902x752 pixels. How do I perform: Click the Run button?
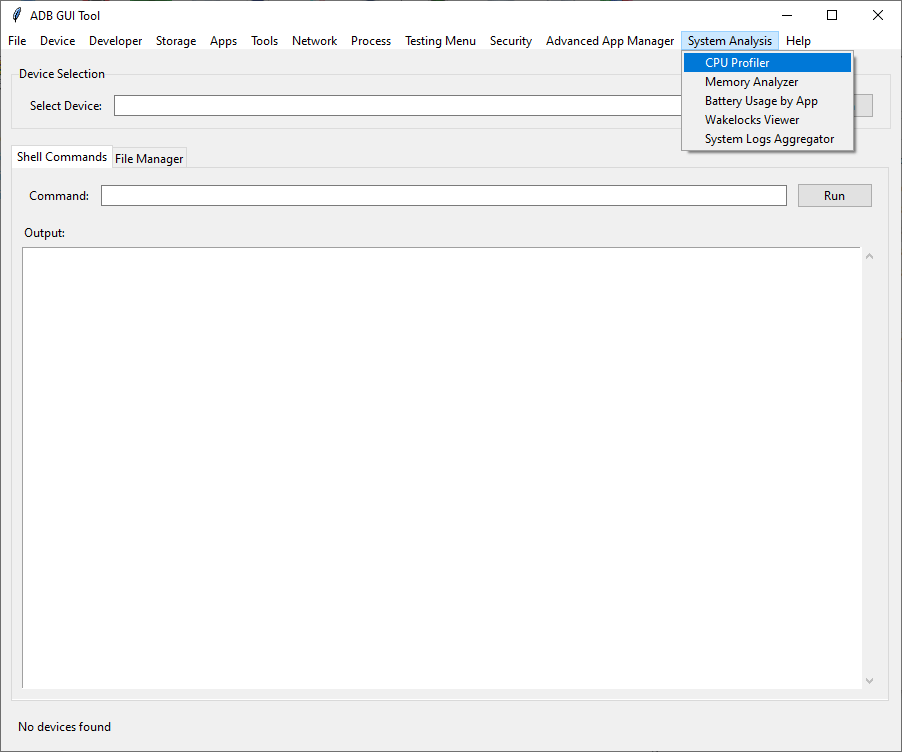point(834,195)
